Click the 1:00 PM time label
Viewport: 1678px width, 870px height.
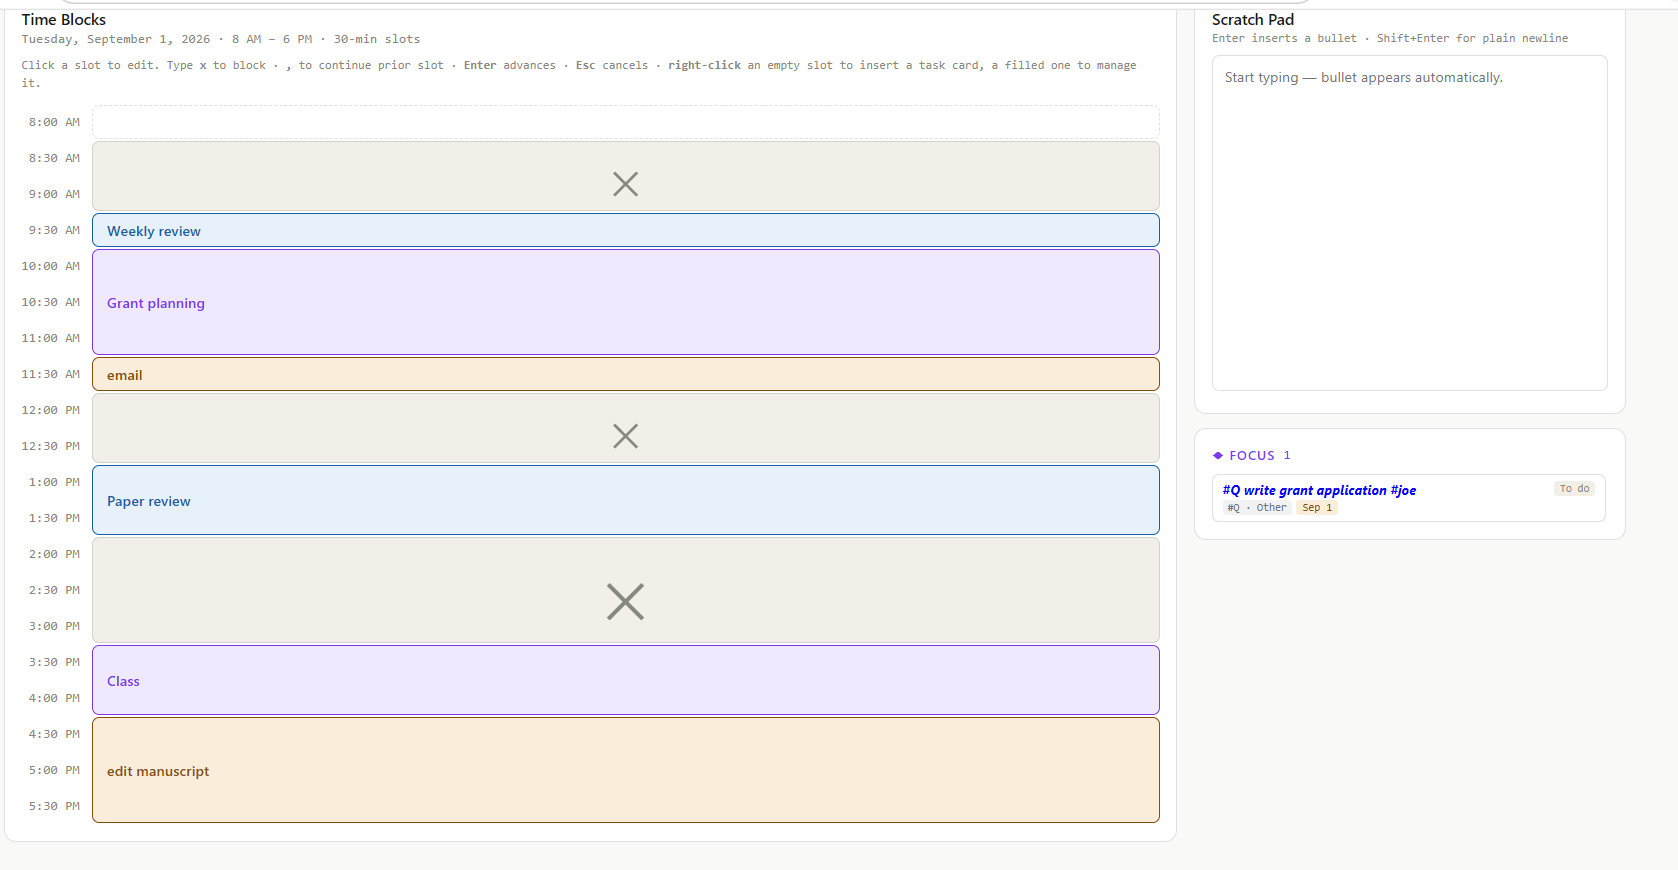[54, 482]
